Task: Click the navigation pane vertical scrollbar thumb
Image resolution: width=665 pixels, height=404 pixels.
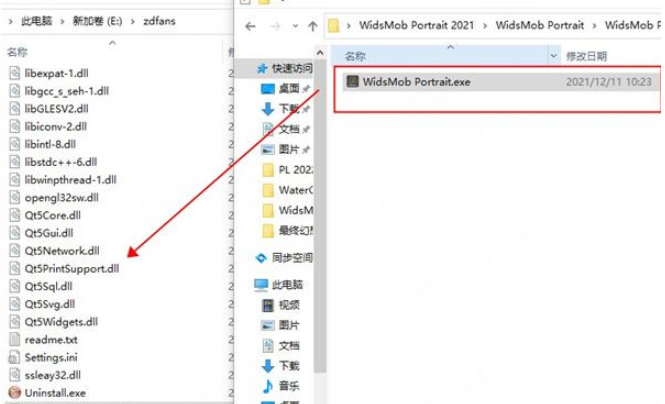Action: [x=320, y=216]
